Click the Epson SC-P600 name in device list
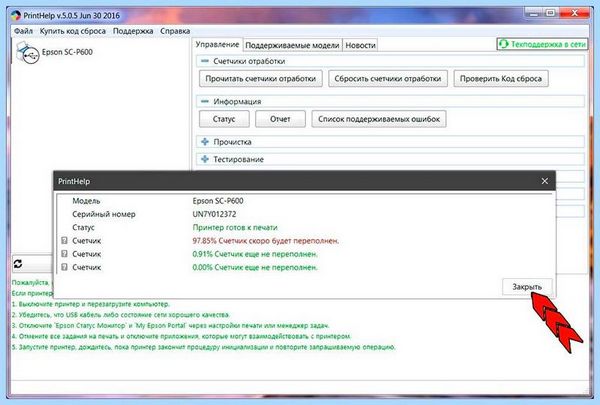This screenshot has width=600, height=405. point(67,52)
